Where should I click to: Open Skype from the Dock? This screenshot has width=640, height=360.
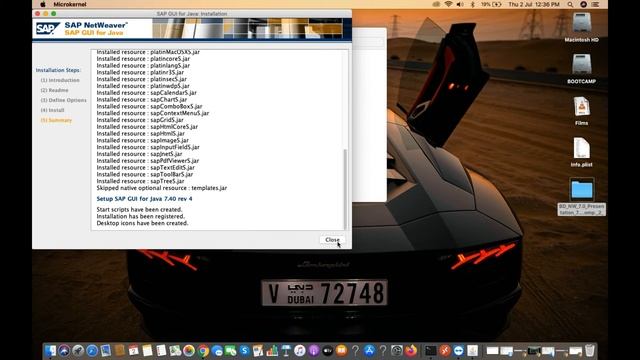[x=244, y=351]
